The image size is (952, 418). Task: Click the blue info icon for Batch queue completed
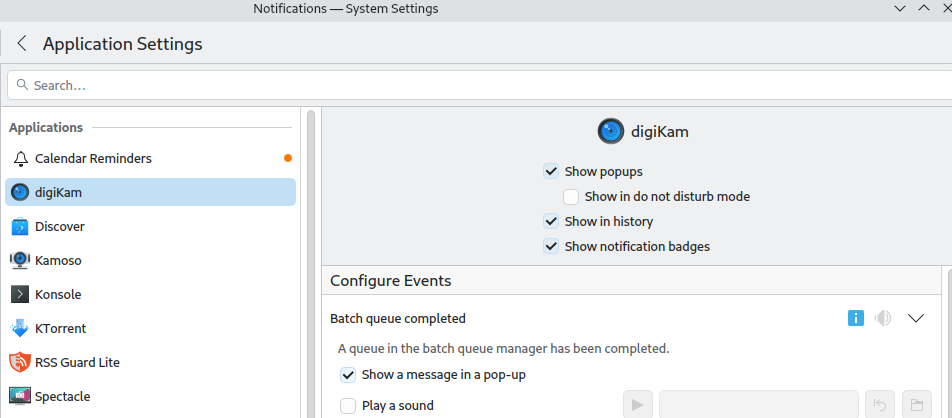tap(855, 318)
